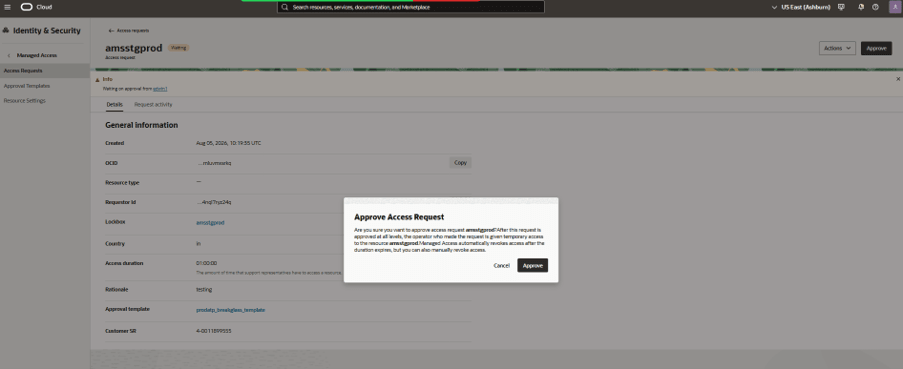Click the Rationale value testing
The width and height of the screenshot is (903, 369).
click(x=204, y=290)
